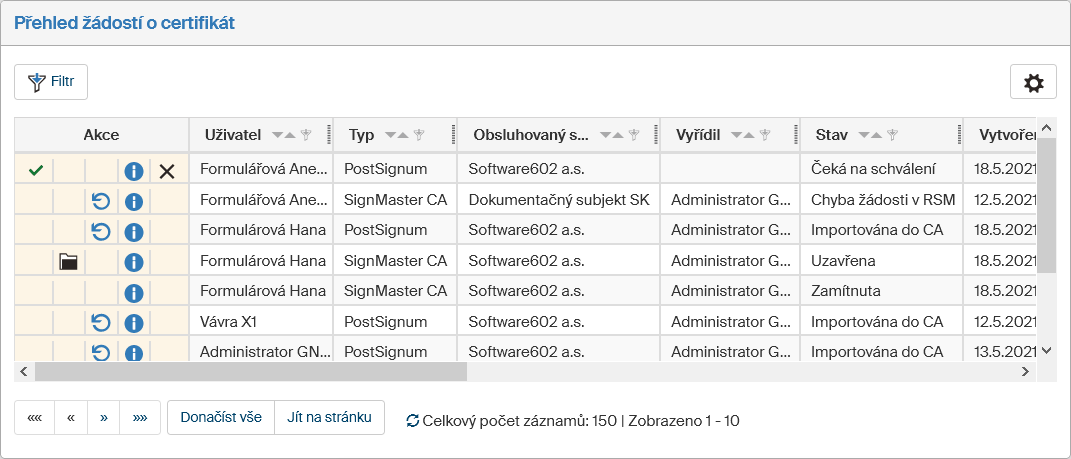Click 'Donačíst vše' button
The height and width of the screenshot is (459, 1071).
pos(220,418)
